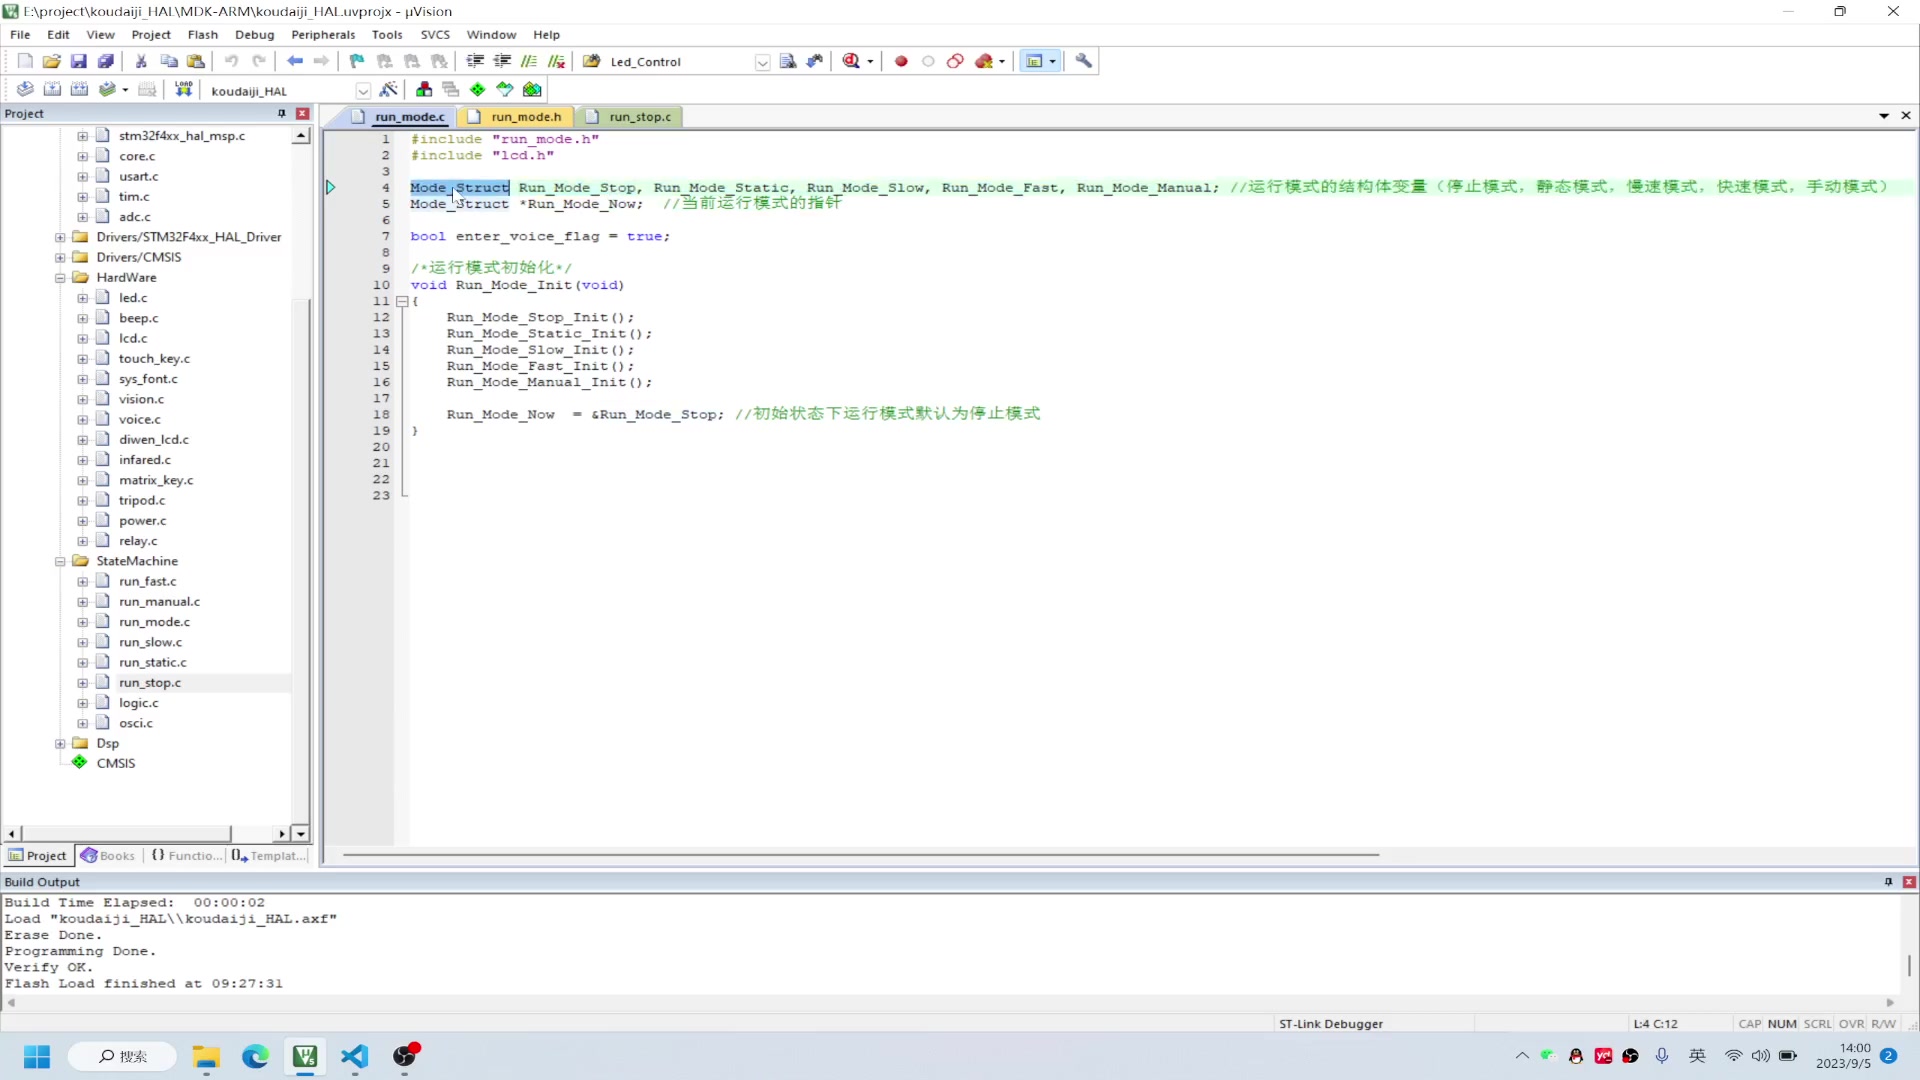
Task: Open Configuration with the wrench icon
Action: click(1084, 61)
